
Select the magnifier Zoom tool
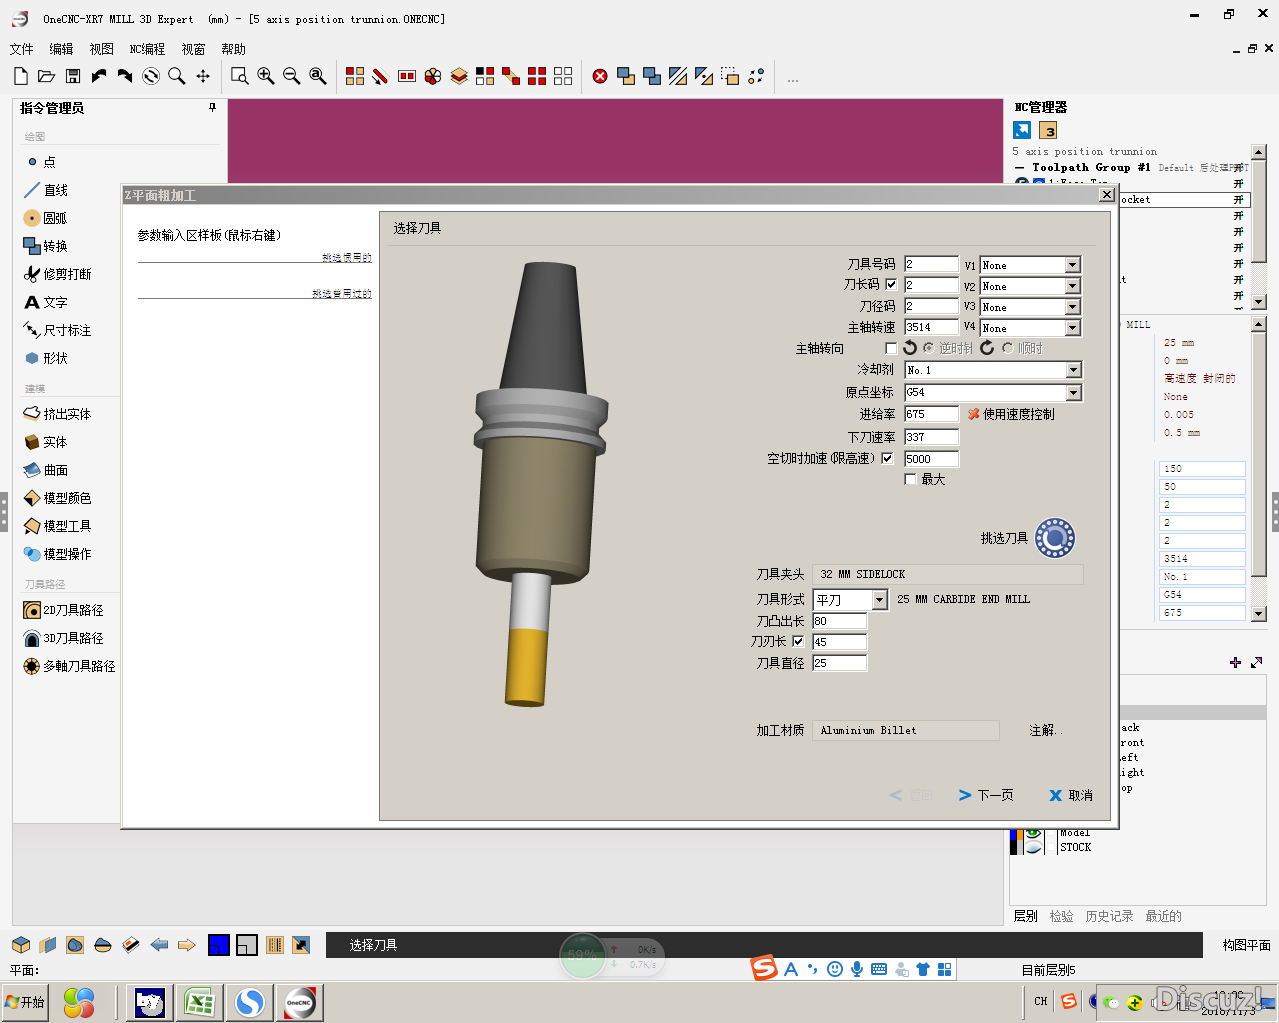pos(177,76)
